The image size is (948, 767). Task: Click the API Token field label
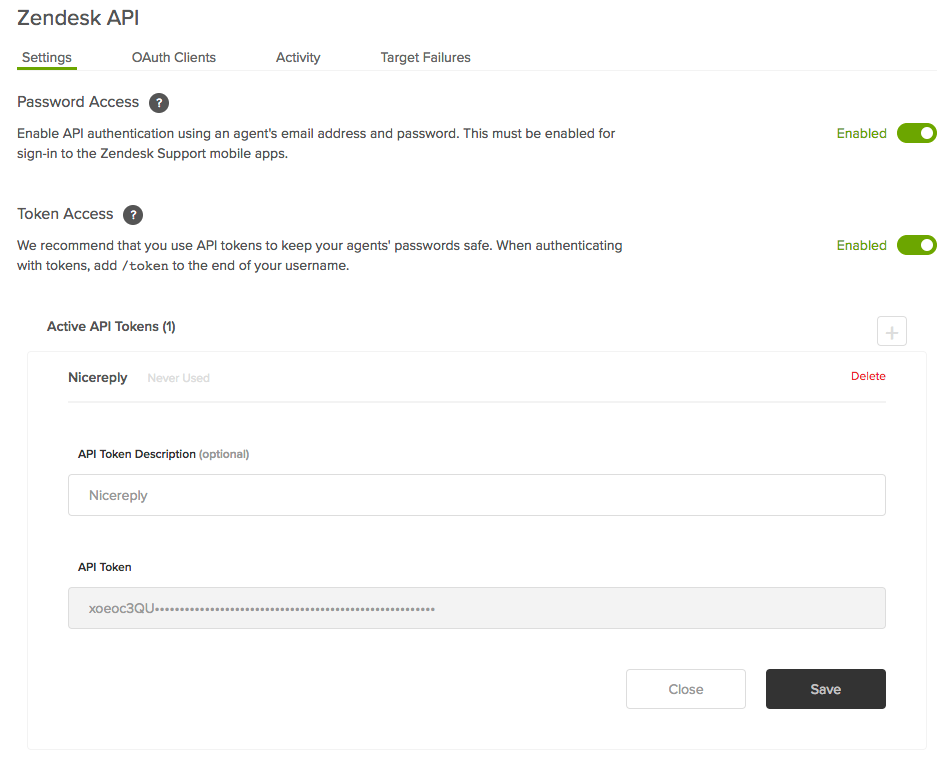pyautogui.click(x=105, y=567)
